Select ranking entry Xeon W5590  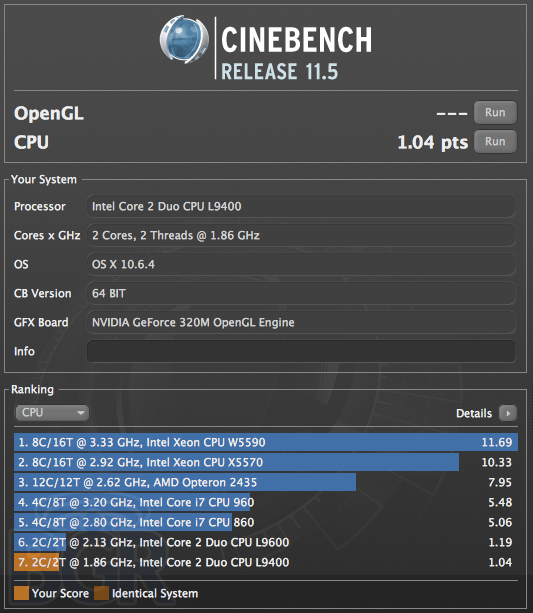click(266, 442)
